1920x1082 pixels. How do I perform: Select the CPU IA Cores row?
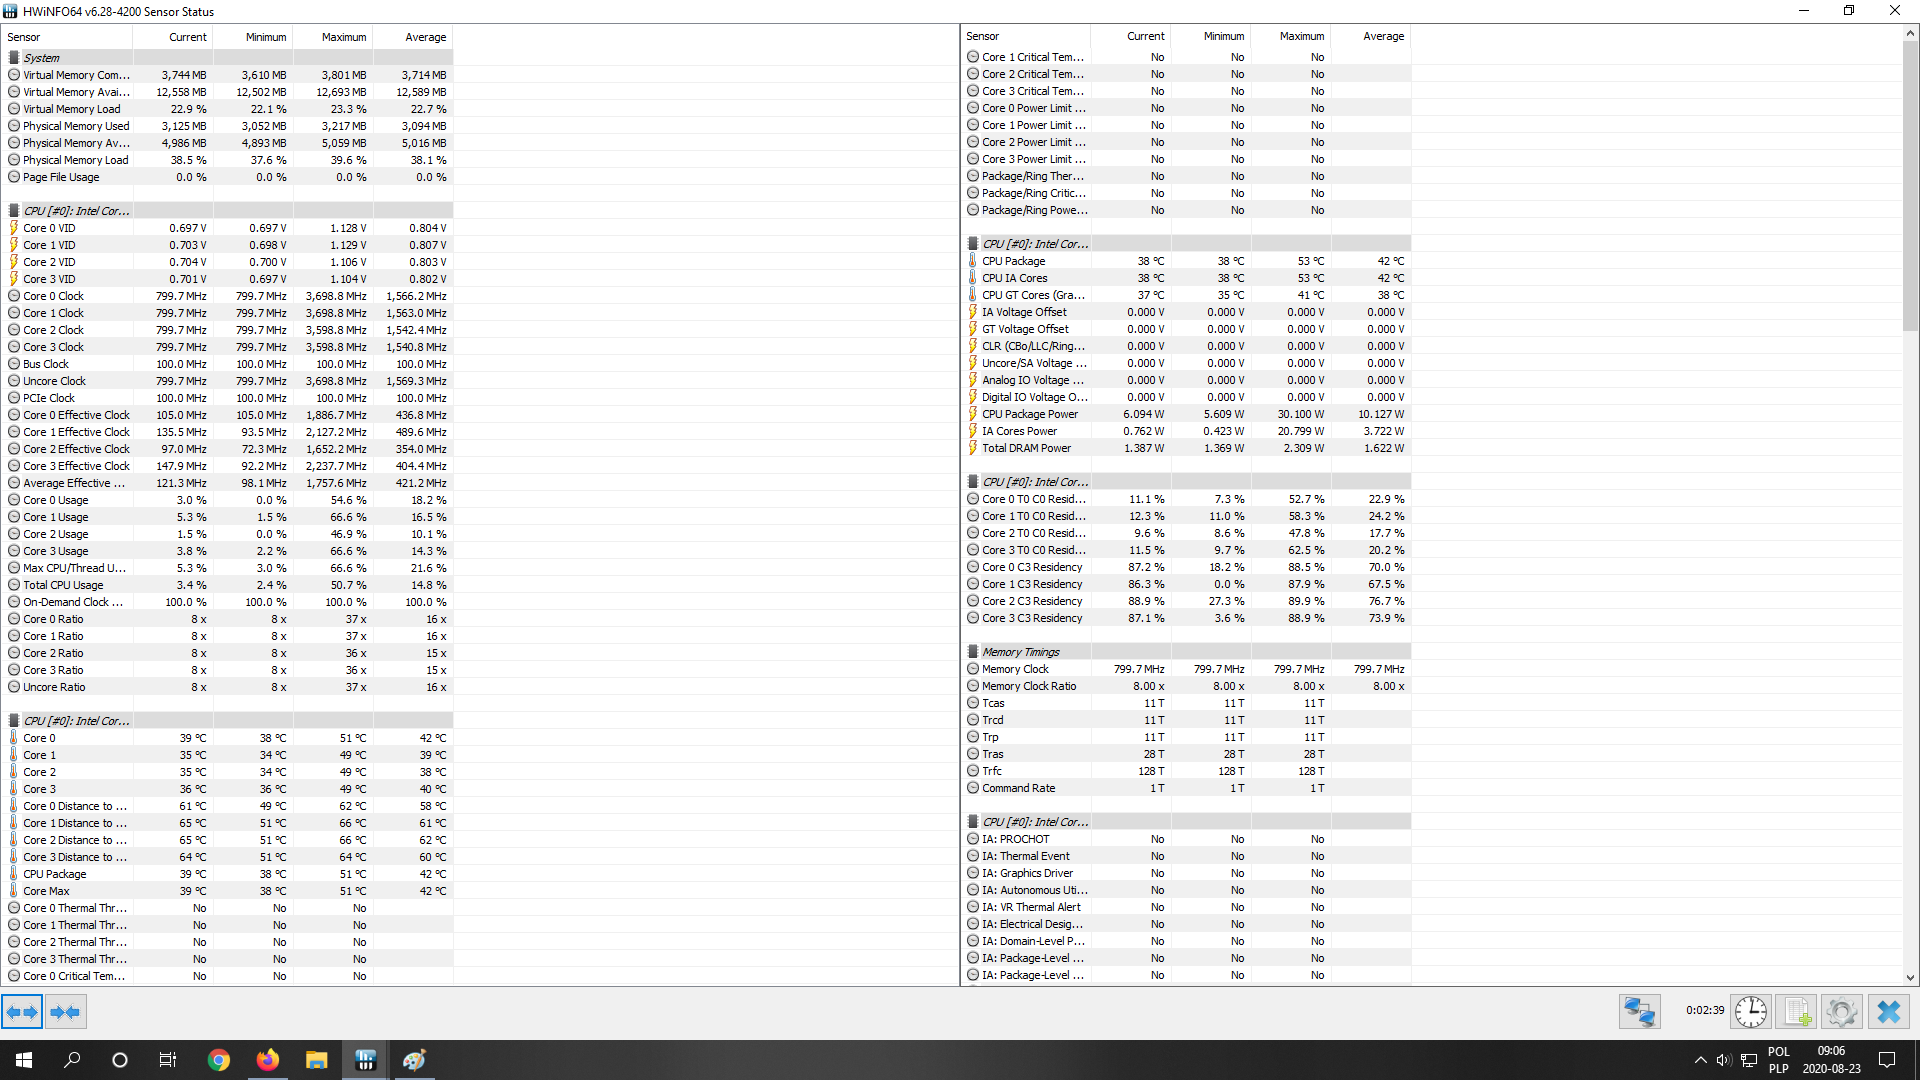[x=1186, y=278]
